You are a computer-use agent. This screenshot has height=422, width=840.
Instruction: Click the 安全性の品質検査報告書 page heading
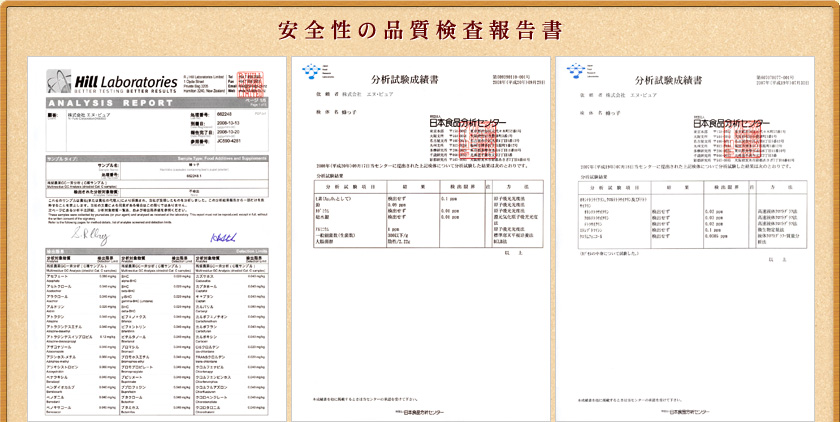(x=419, y=28)
